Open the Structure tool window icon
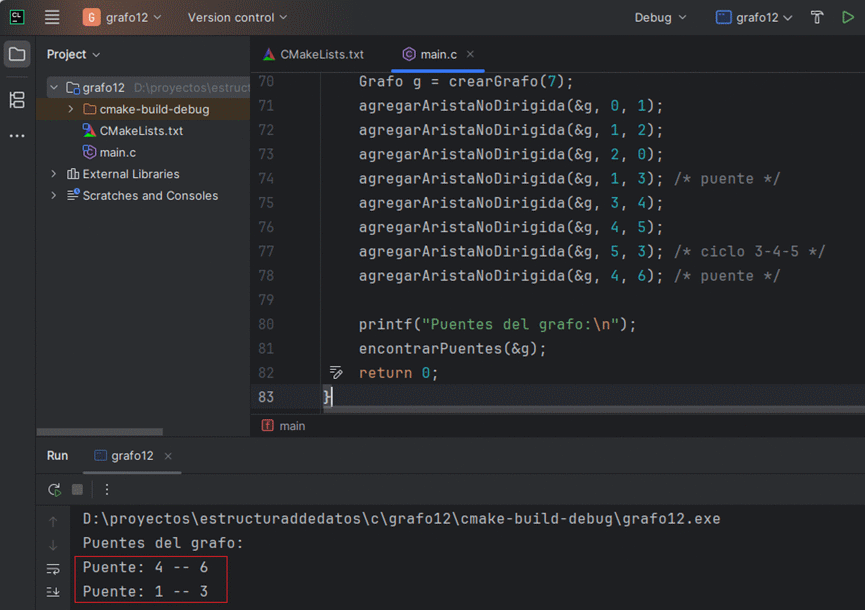This screenshot has height=610, width=865. click(x=17, y=99)
